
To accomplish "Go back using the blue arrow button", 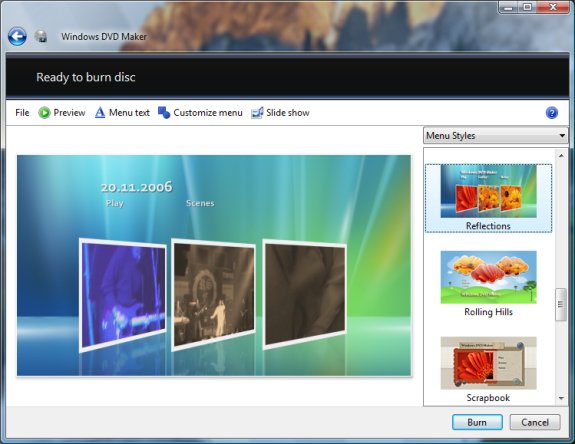I will pyautogui.click(x=17, y=36).
